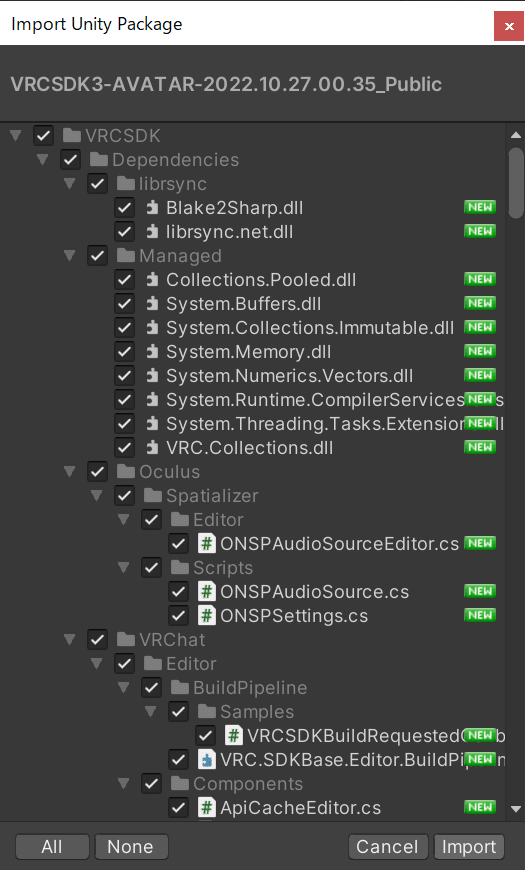Viewport: 525px width, 870px height.
Task: Select the System.Buffers.dll file name
Action: [244, 304]
